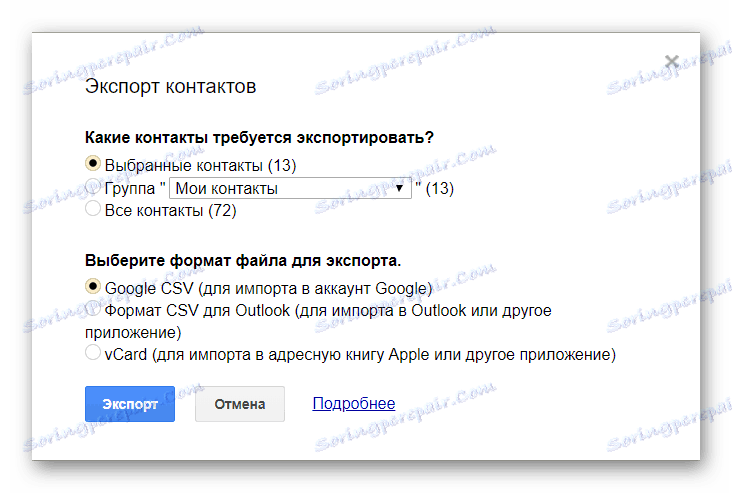Viewport: 732px width, 493px height.
Task: Click the vCard option description text
Action: (x=360, y=354)
